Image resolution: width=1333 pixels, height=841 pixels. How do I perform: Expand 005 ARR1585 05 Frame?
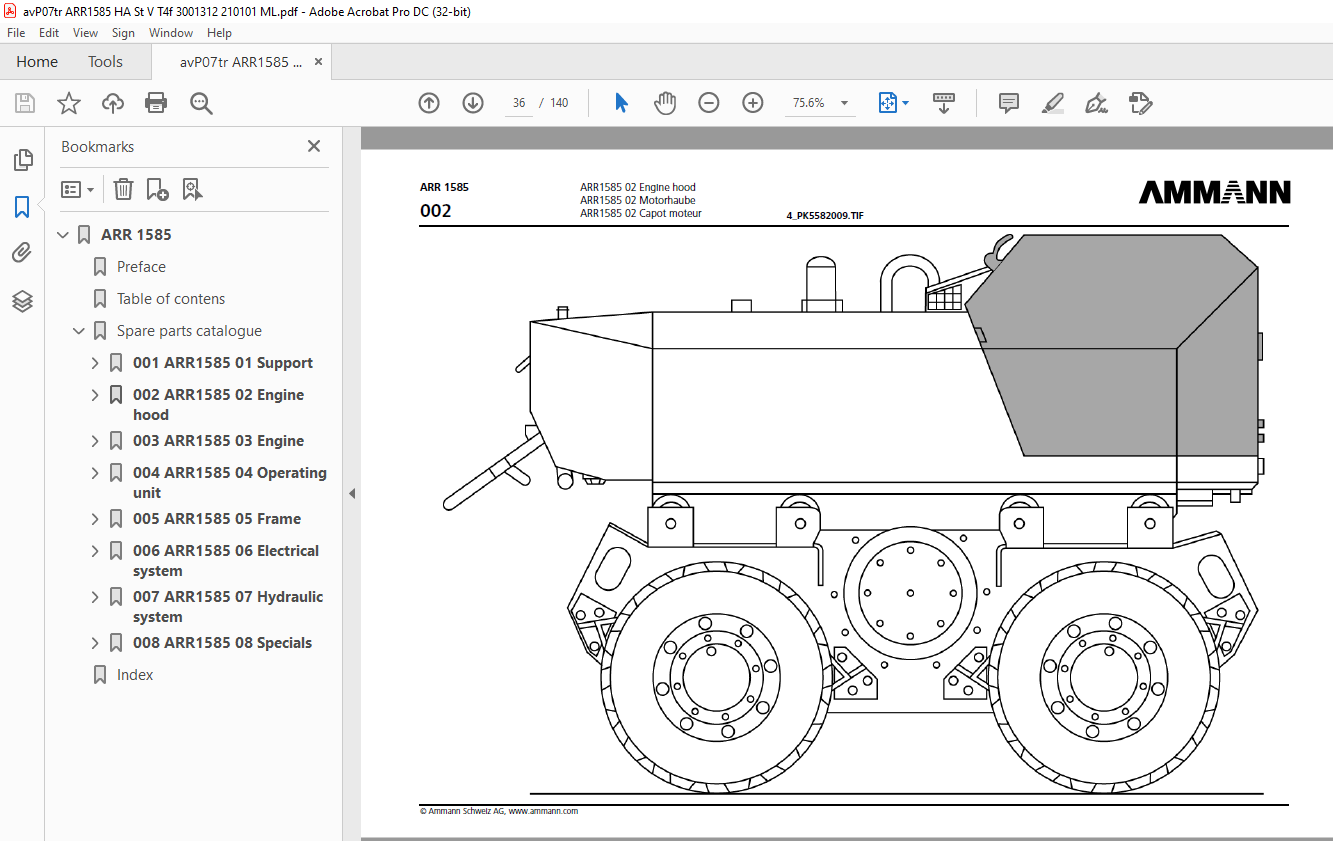95,519
